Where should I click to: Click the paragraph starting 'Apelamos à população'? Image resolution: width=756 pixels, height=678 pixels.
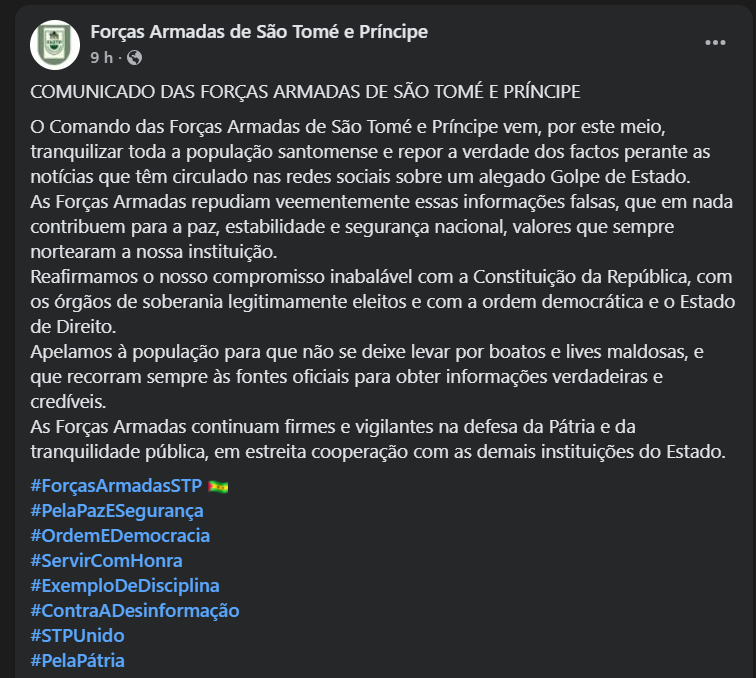click(x=360, y=376)
